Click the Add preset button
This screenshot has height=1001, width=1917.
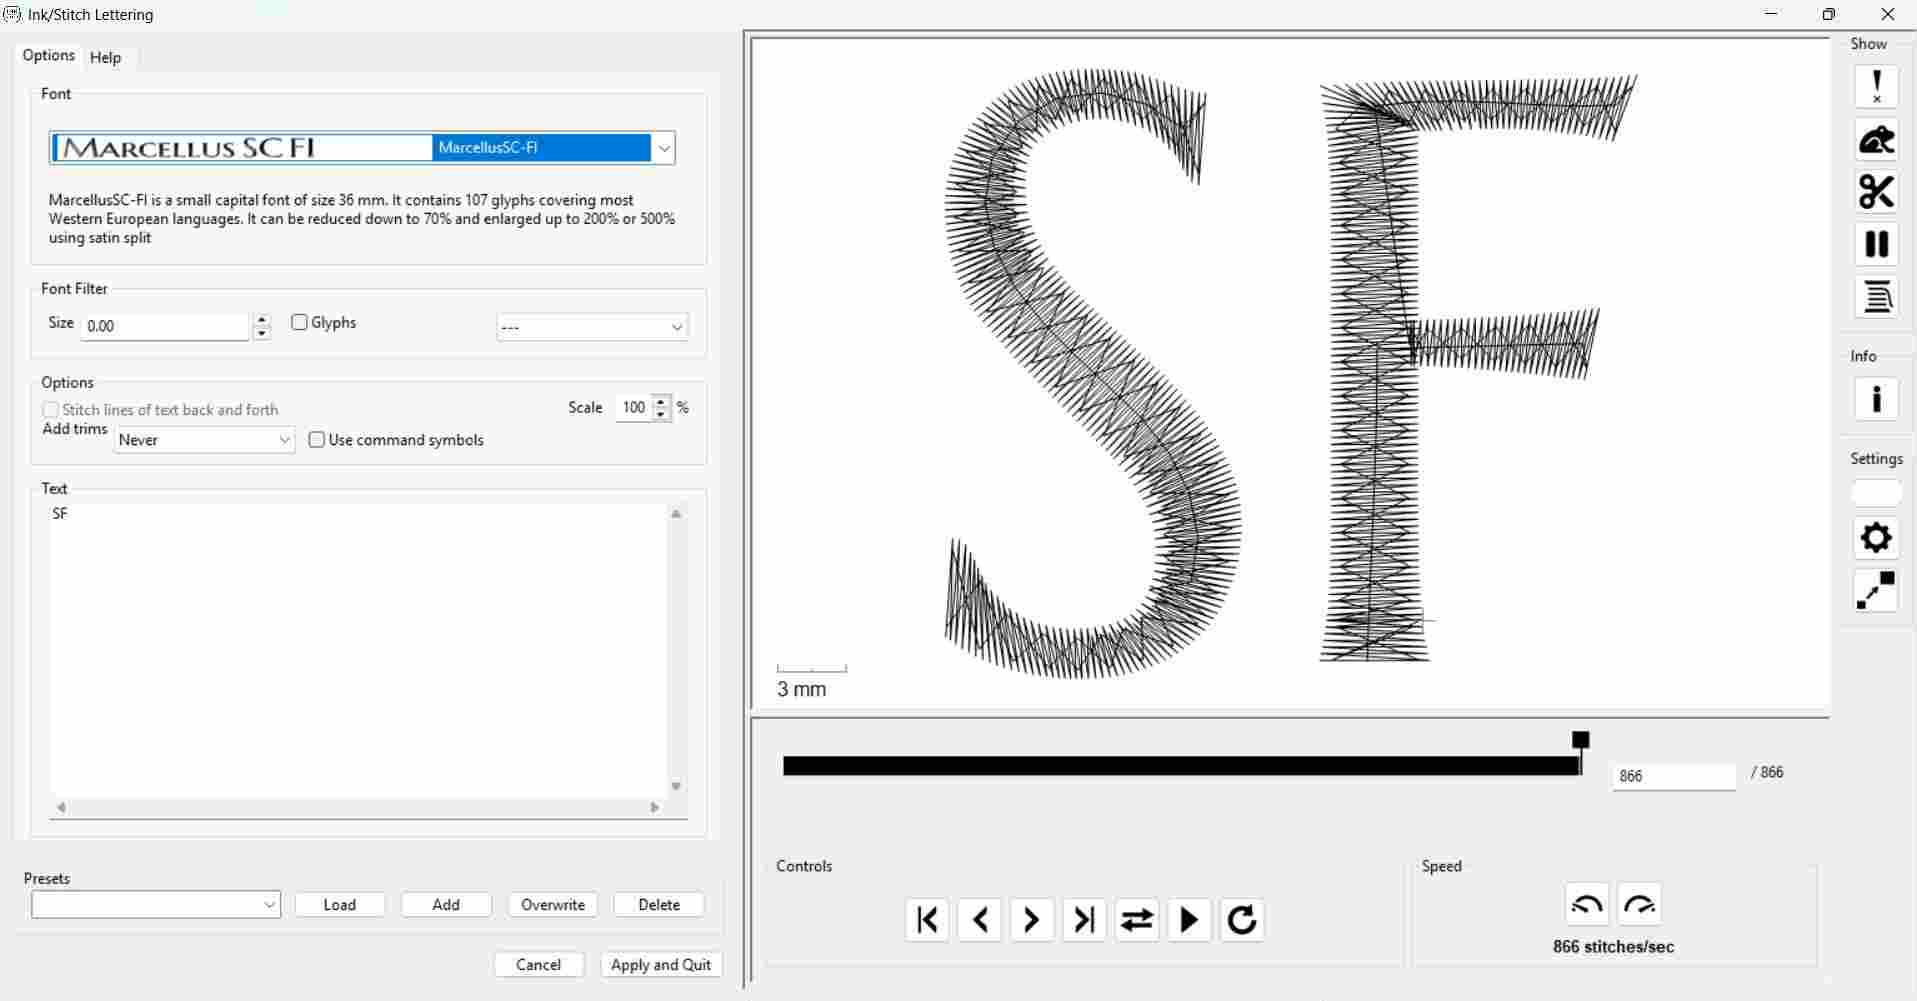coord(446,904)
